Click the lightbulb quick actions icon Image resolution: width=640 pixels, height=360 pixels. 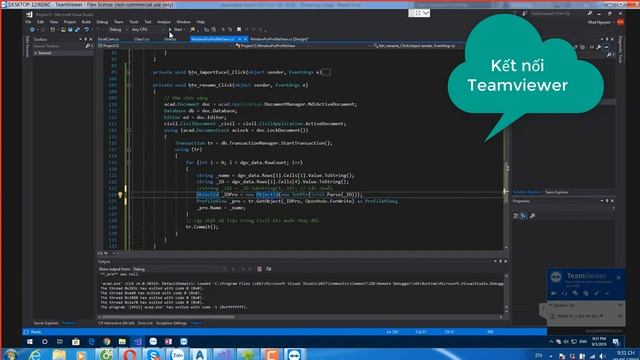coord(120,195)
